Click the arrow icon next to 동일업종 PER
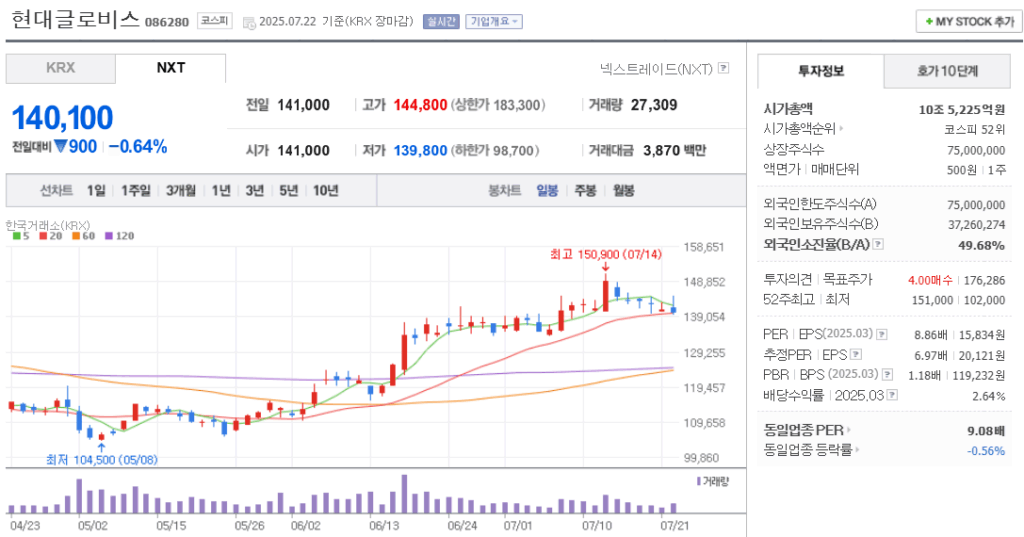 pos(849,430)
